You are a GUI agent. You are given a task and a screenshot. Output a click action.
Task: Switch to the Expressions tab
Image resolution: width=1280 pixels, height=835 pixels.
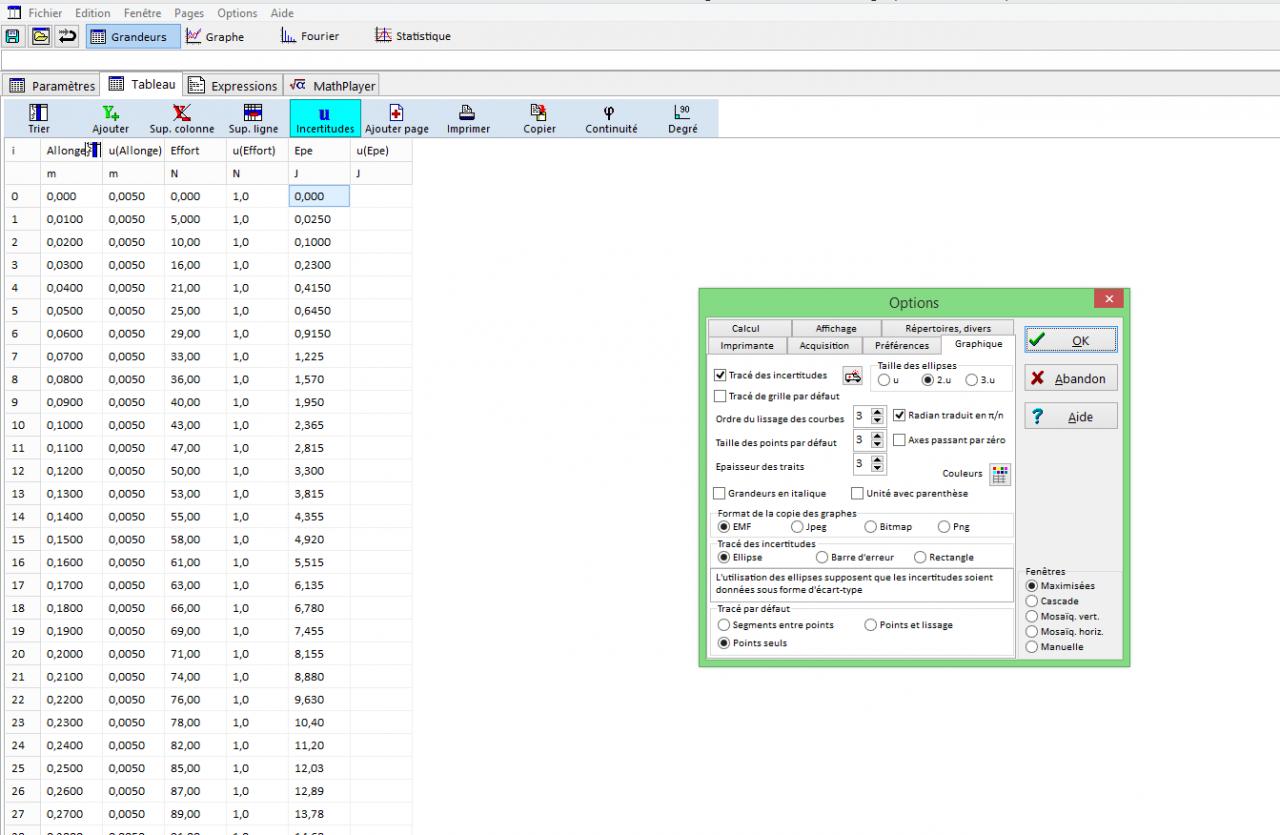[x=233, y=86]
